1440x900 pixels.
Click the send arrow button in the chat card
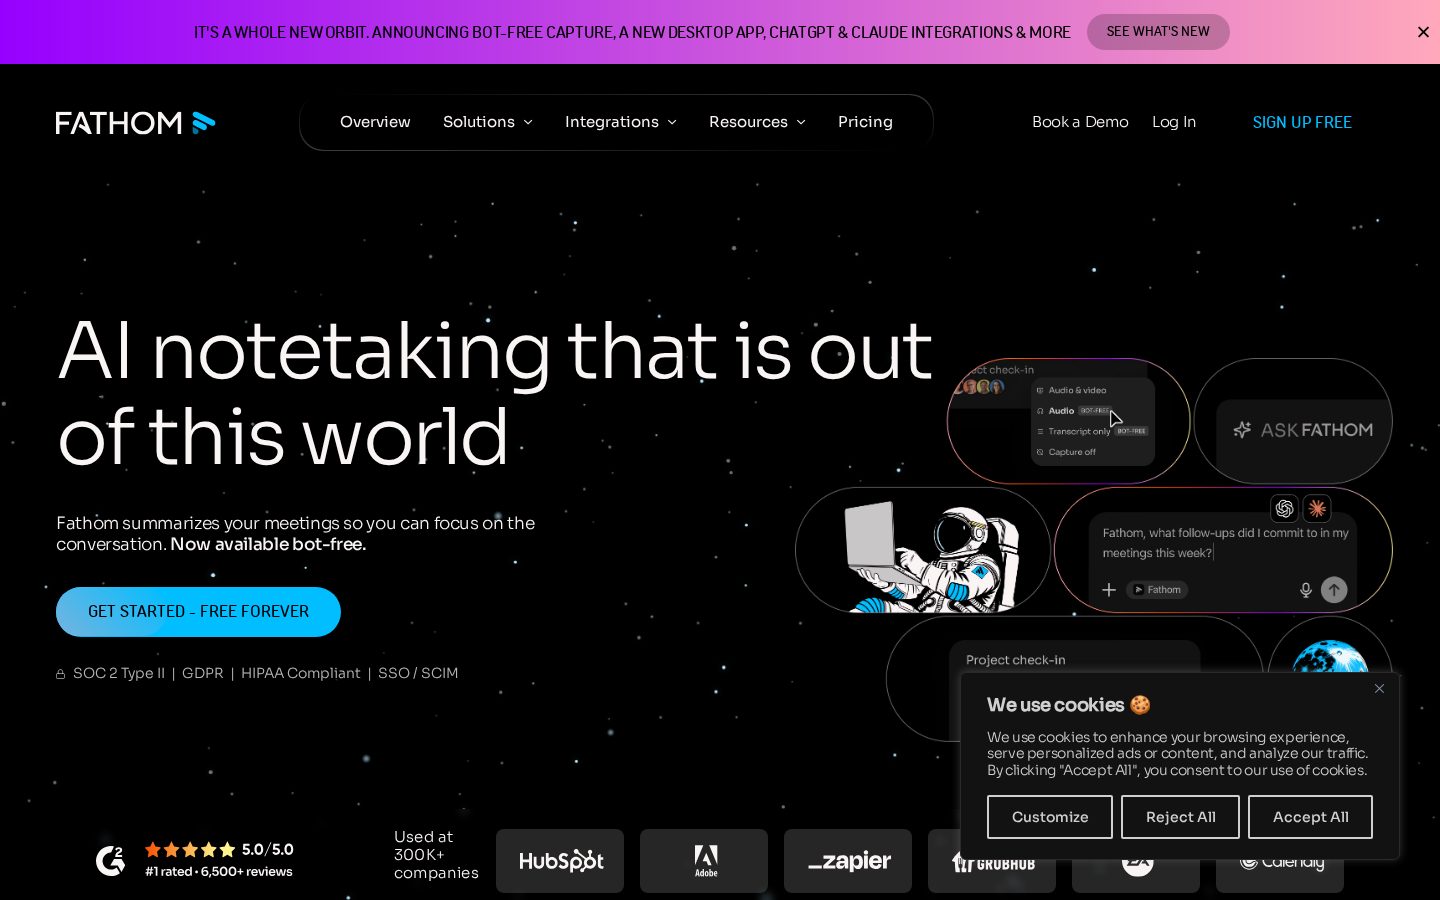1334,590
